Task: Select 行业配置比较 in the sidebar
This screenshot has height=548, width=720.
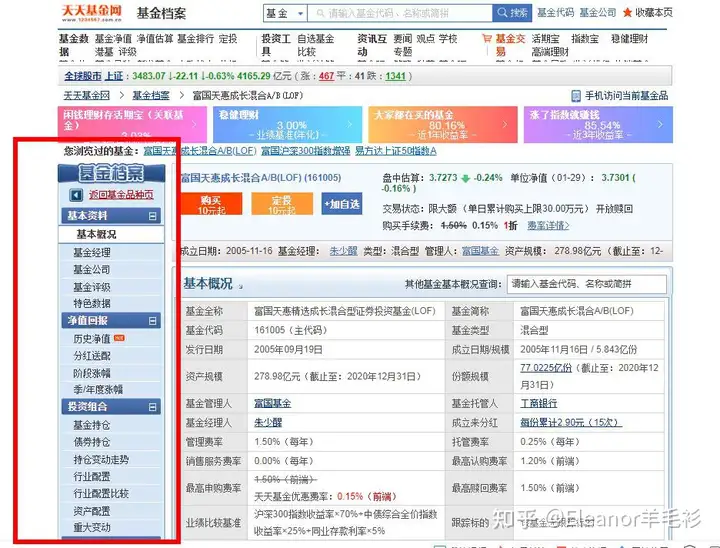Action: click(101, 494)
